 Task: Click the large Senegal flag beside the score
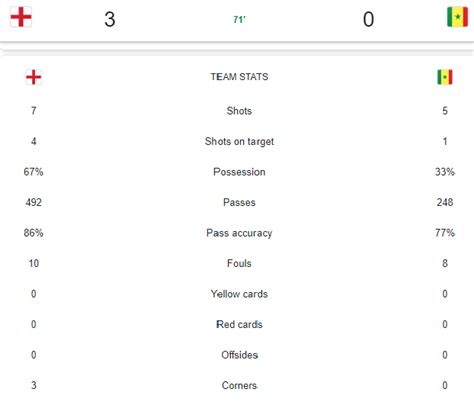coord(457,17)
